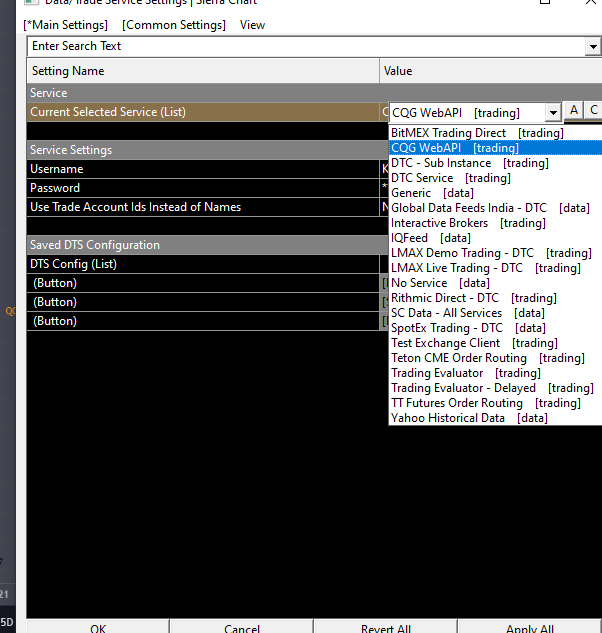The image size is (602, 633).
Task: Click the Value column header
Action: click(491, 71)
